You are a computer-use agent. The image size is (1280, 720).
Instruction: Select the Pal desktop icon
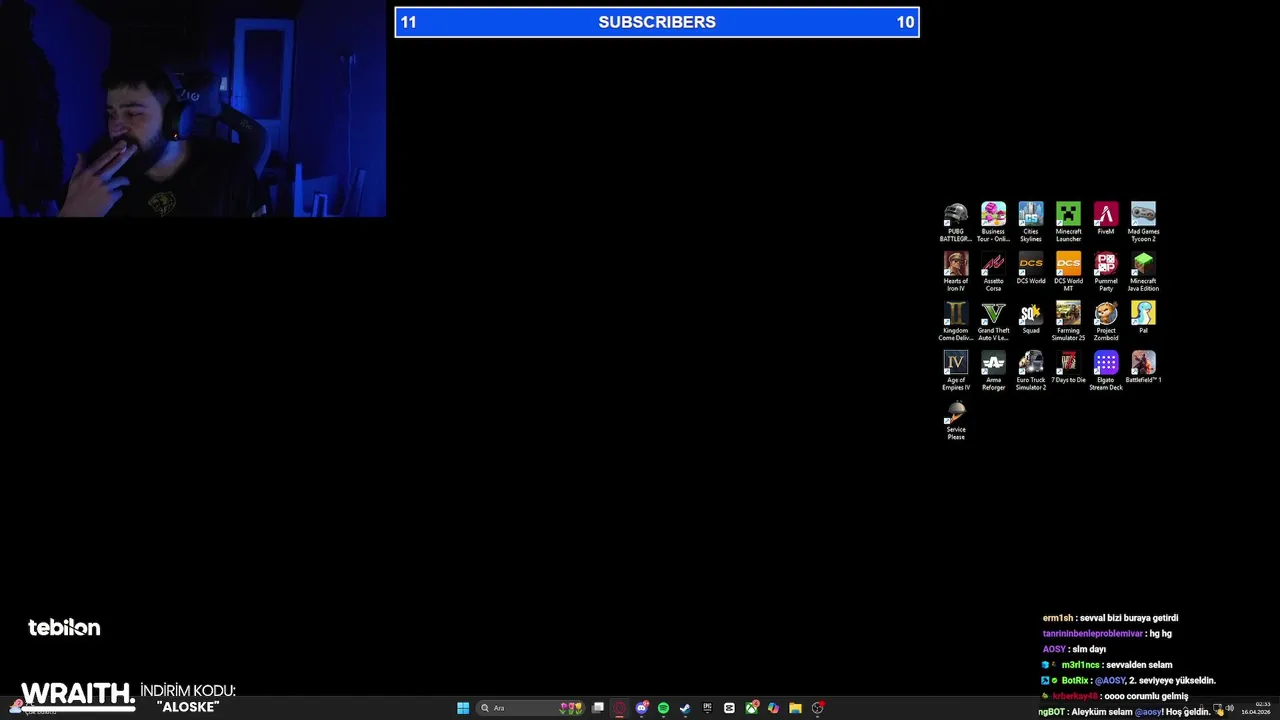click(1143, 318)
